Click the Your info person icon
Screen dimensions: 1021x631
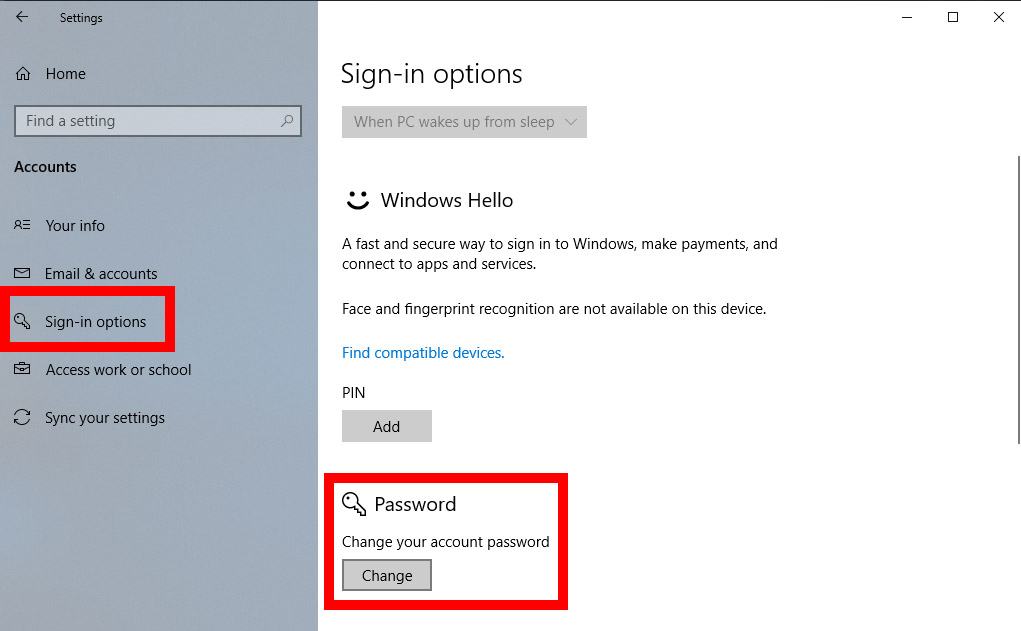(x=22, y=225)
